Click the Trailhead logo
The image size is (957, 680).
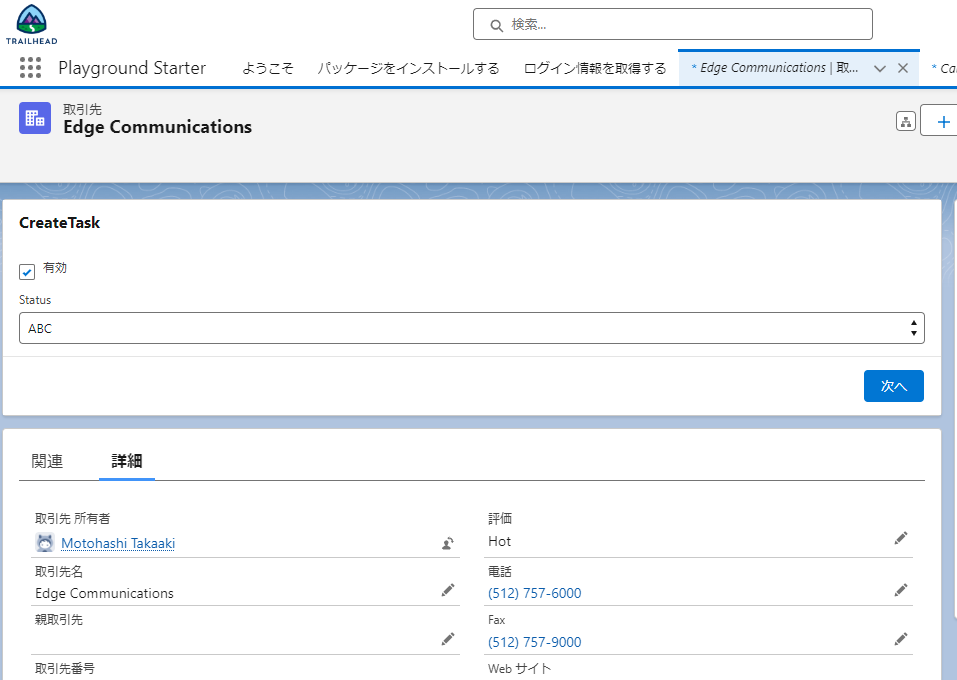pyautogui.click(x=31, y=25)
